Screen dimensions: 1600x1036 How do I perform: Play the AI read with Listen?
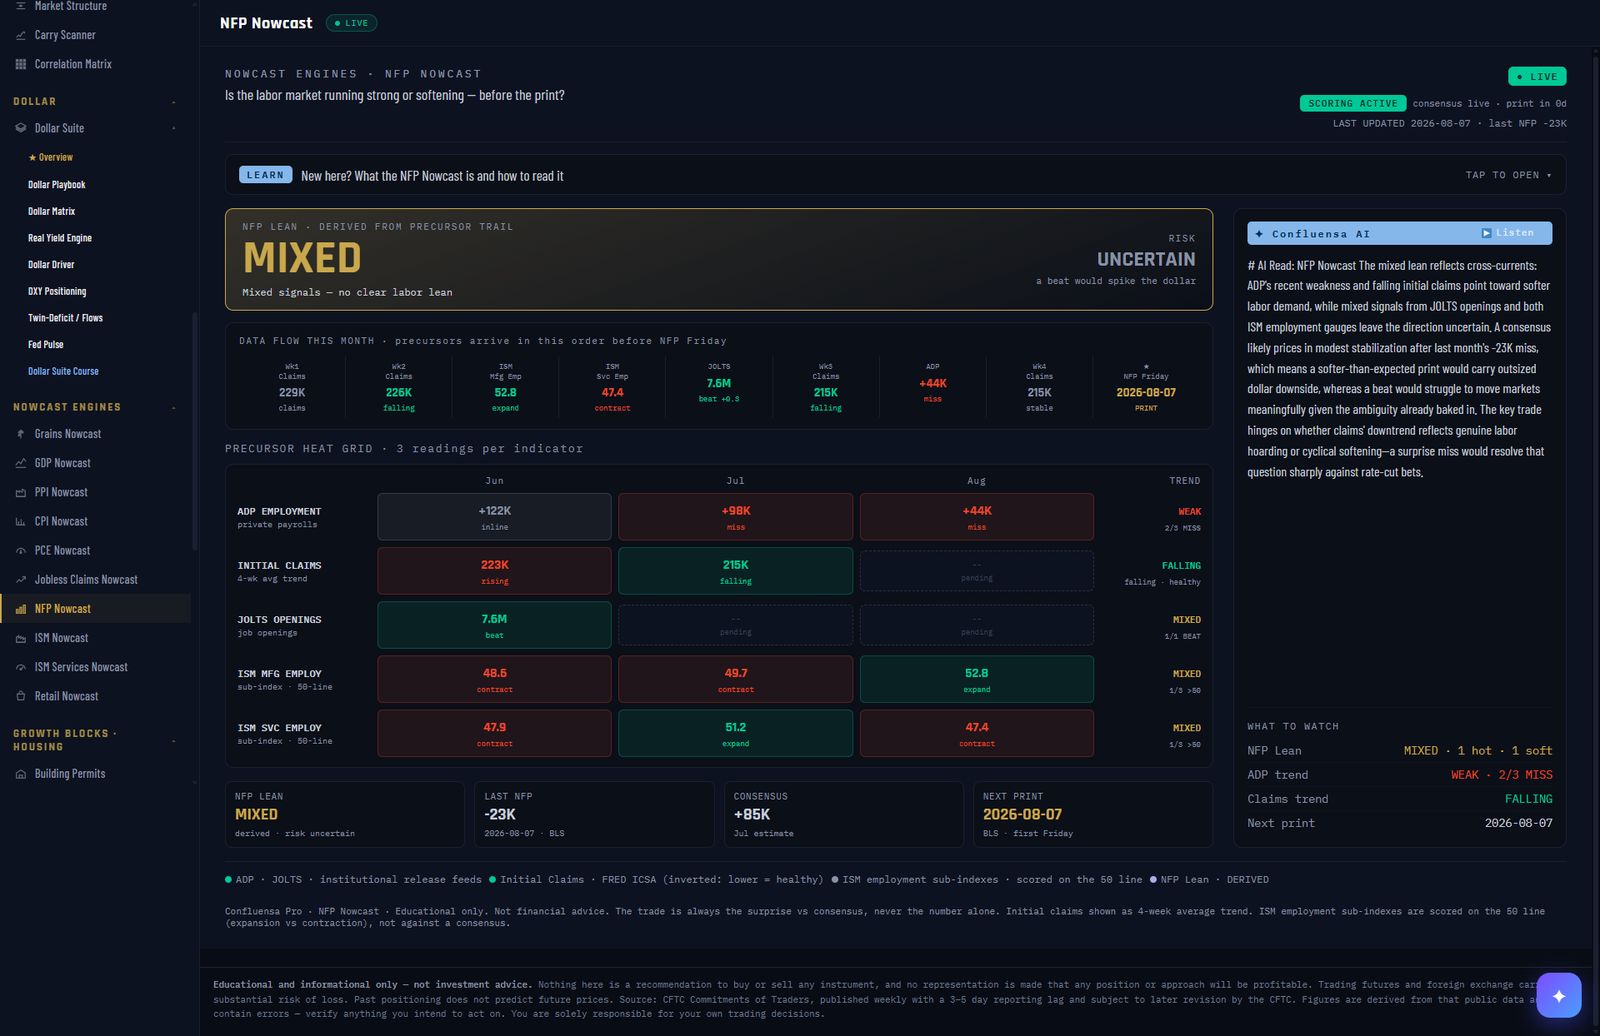1508,233
